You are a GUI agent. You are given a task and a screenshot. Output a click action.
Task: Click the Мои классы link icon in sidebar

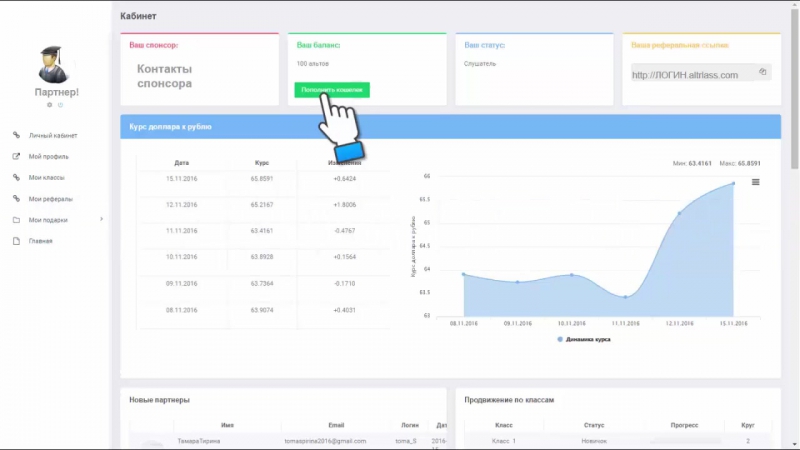(x=16, y=177)
